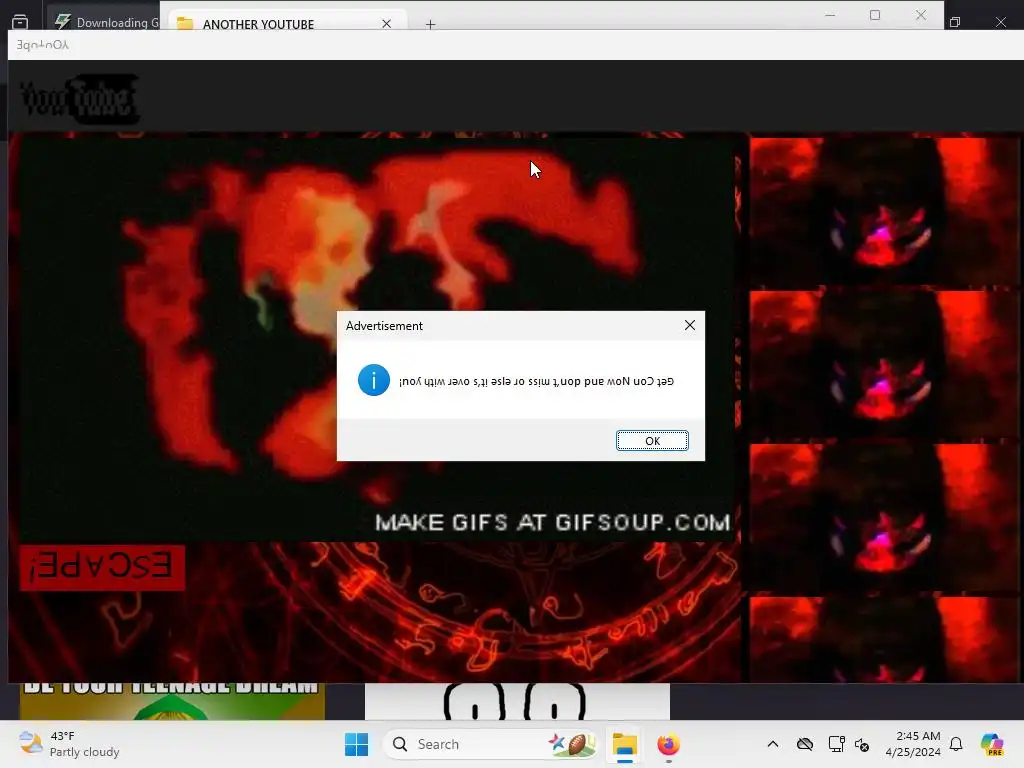Screen dimensions: 1024x768
Task: Click the muted volume tray icon
Action: pos(862,744)
